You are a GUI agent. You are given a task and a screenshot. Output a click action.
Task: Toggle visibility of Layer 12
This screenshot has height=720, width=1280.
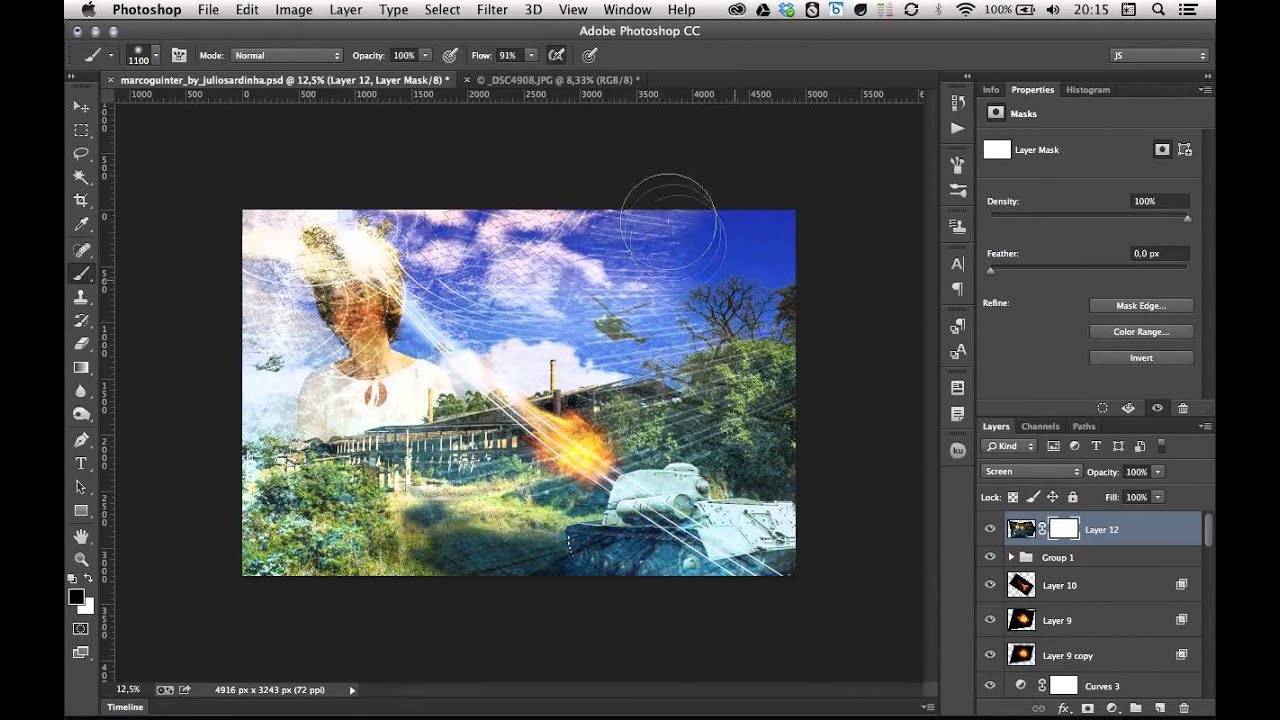point(990,529)
